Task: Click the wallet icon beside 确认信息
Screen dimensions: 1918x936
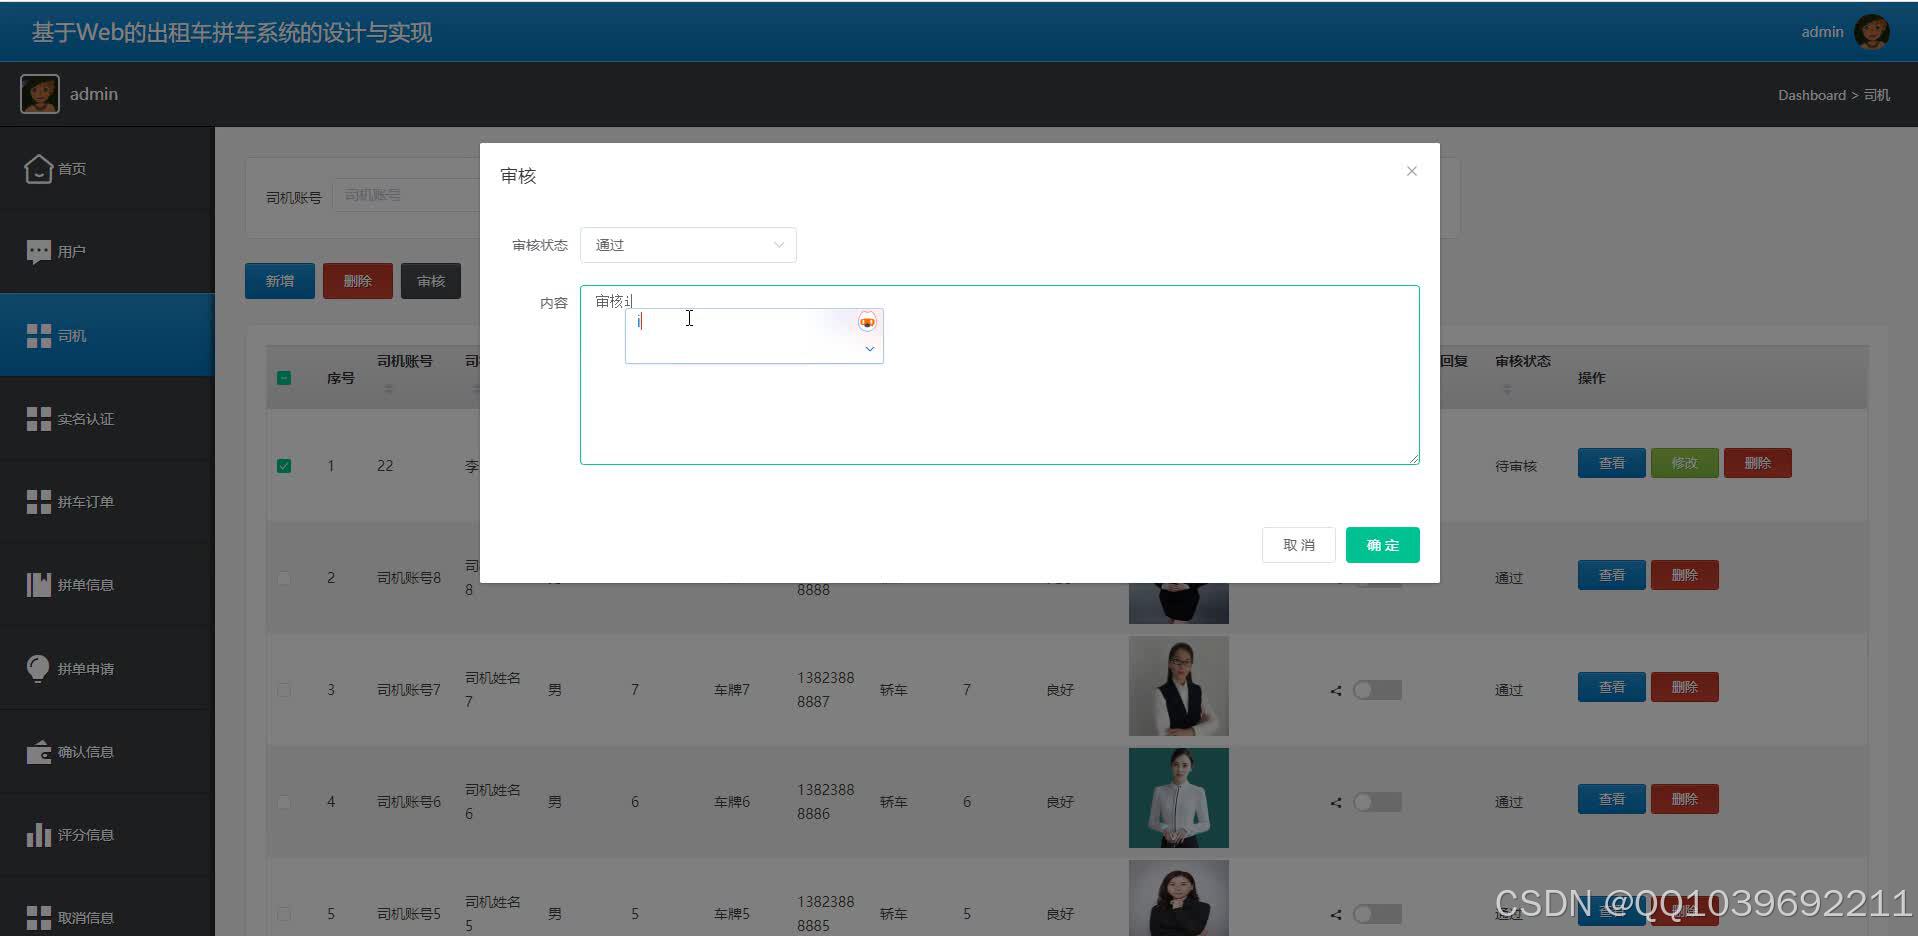Action: pos(38,752)
